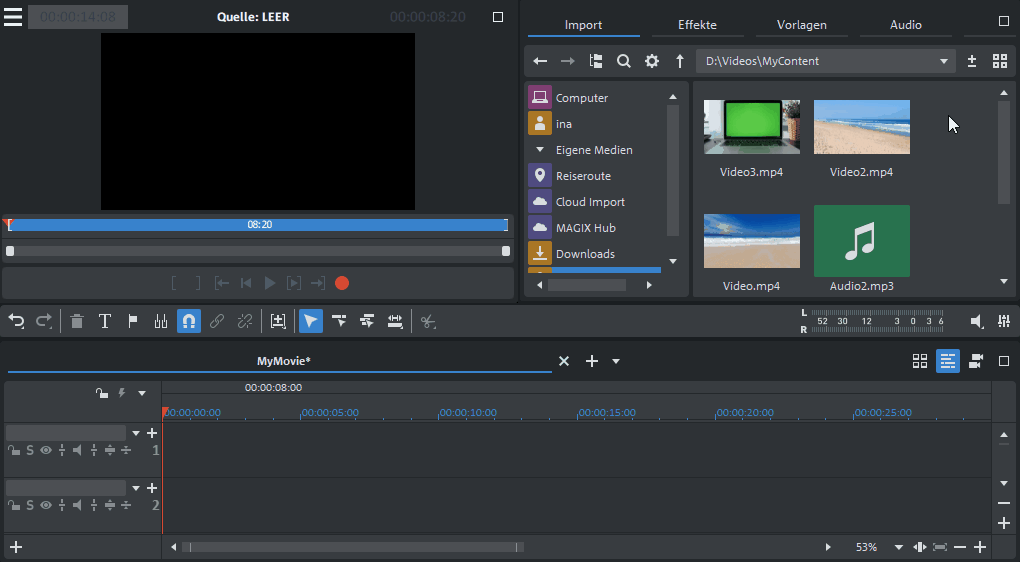
Task: Click the razor scissors cut tool
Action: click(428, 321)
